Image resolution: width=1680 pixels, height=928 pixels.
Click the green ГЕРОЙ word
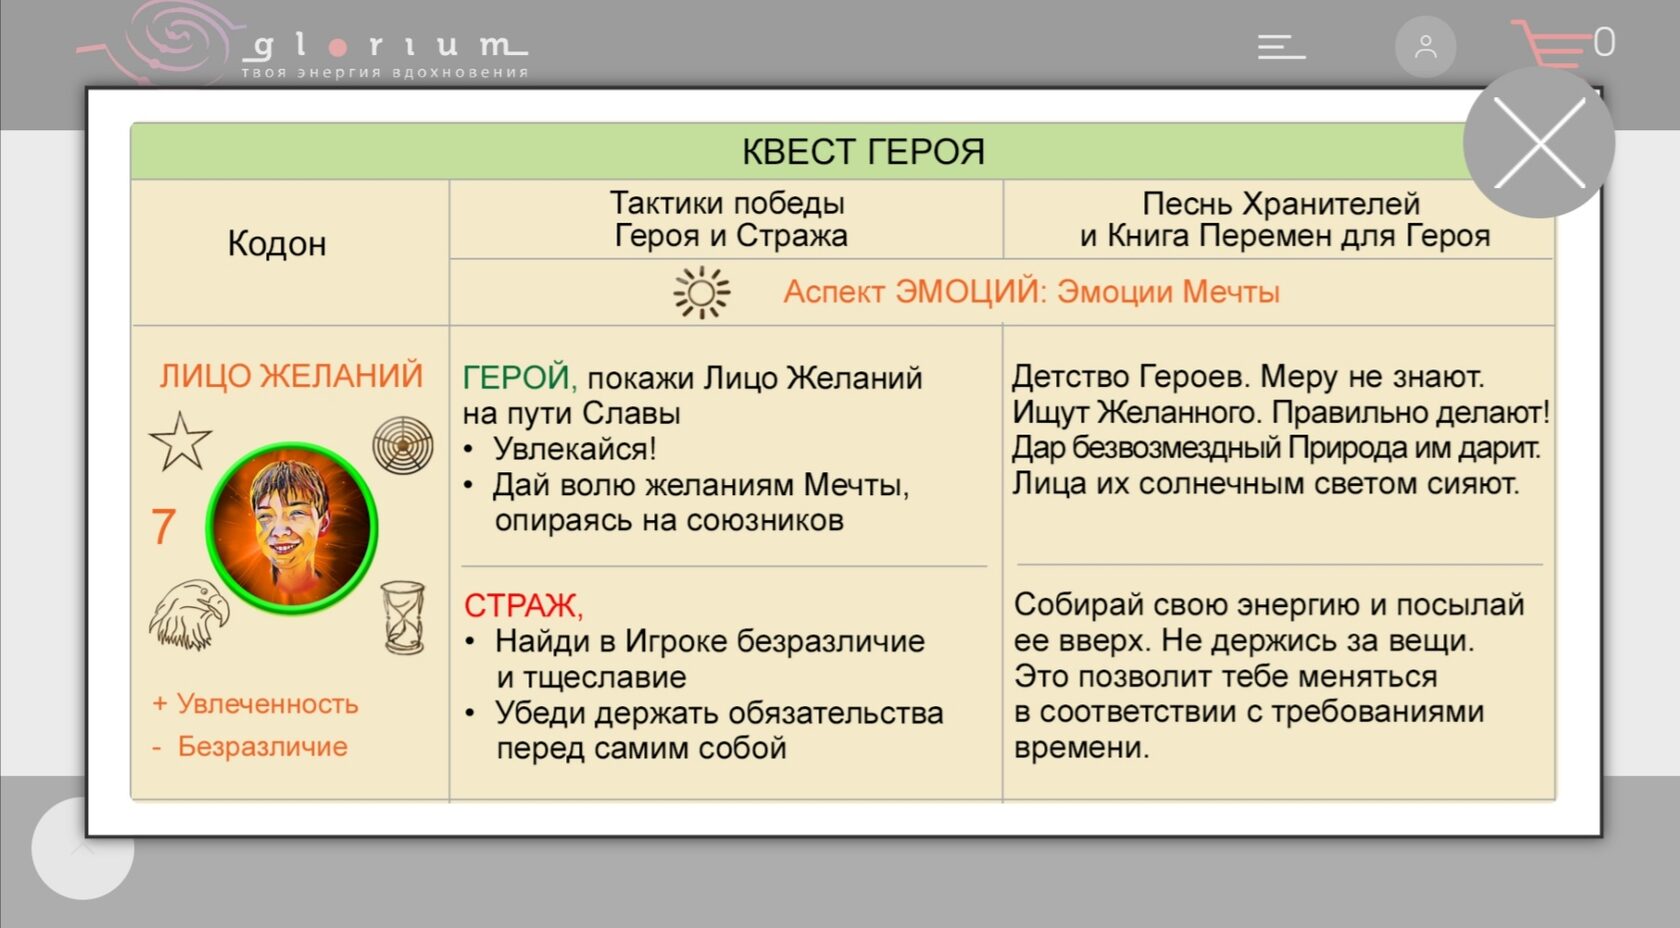pyautogui.click(x=519, y=378)
